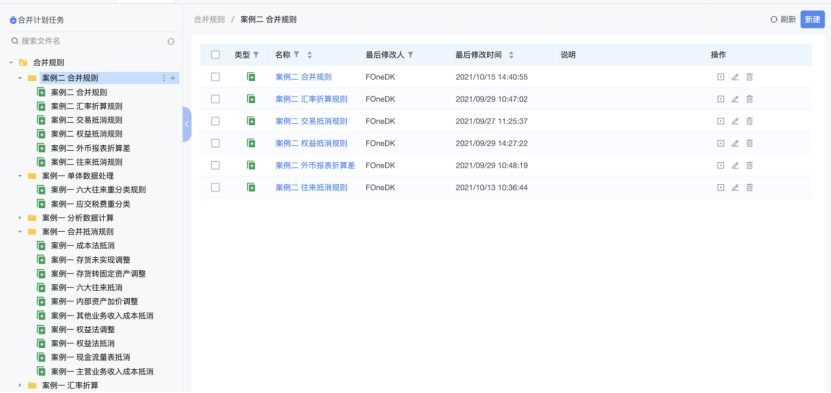Select 案例一 内部资产加价调整 in tree
Screen dimensions: 831x393
click(94, 302)
